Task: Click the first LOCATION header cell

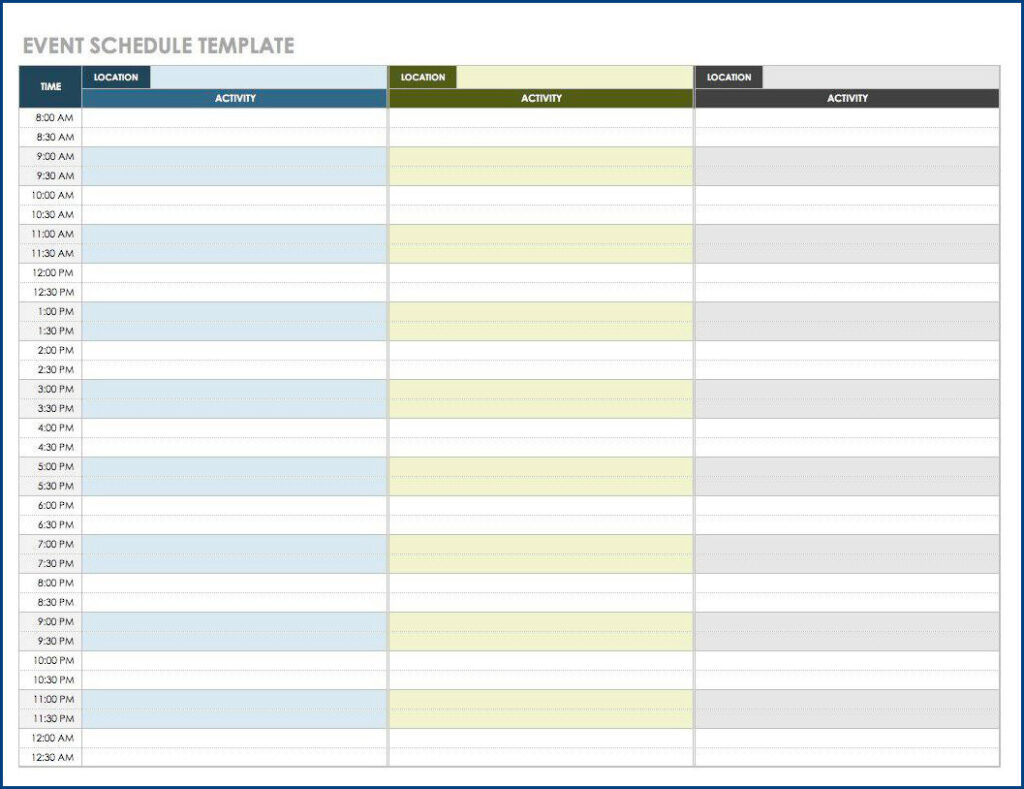Action: click(116, 77)
